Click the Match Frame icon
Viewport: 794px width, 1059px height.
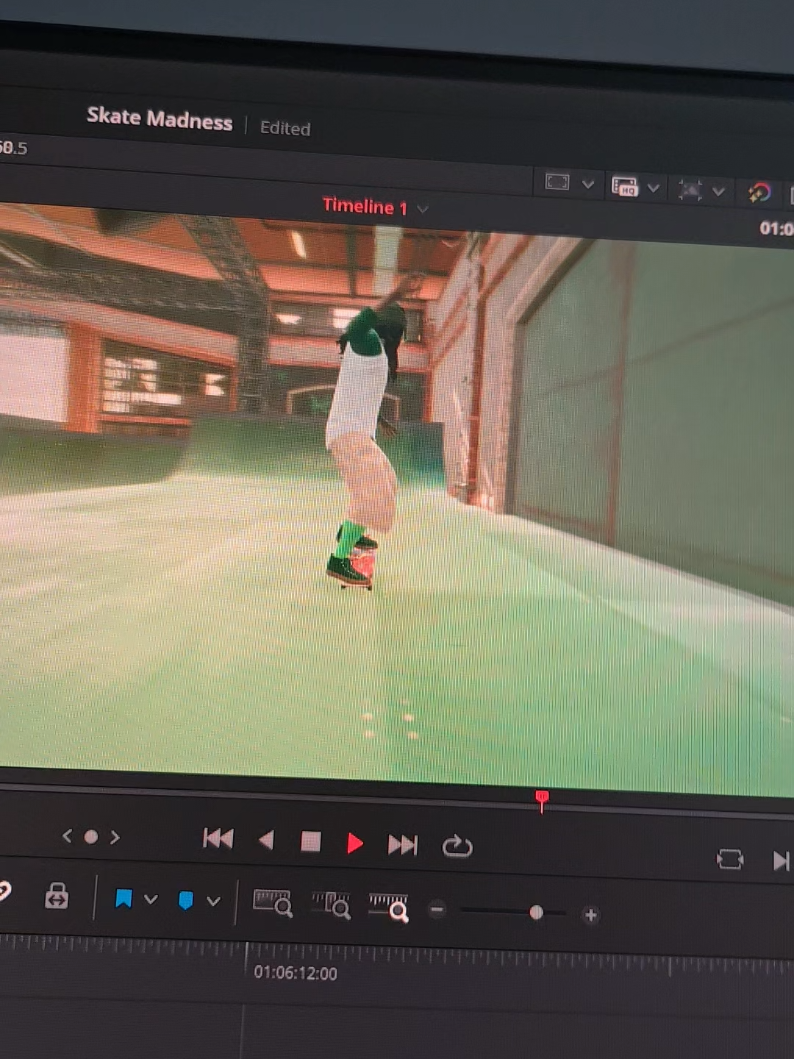click(x=730, y=859)
